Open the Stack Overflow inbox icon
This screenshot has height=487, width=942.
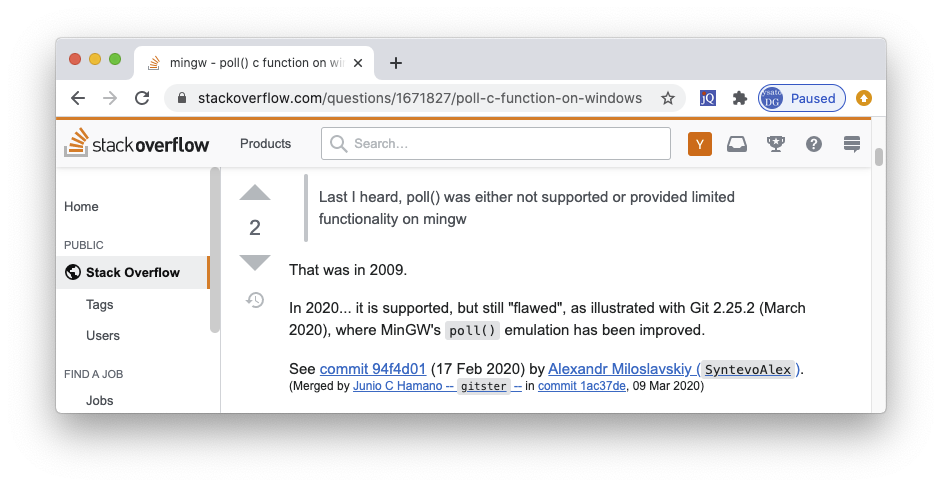click(737, 144)
